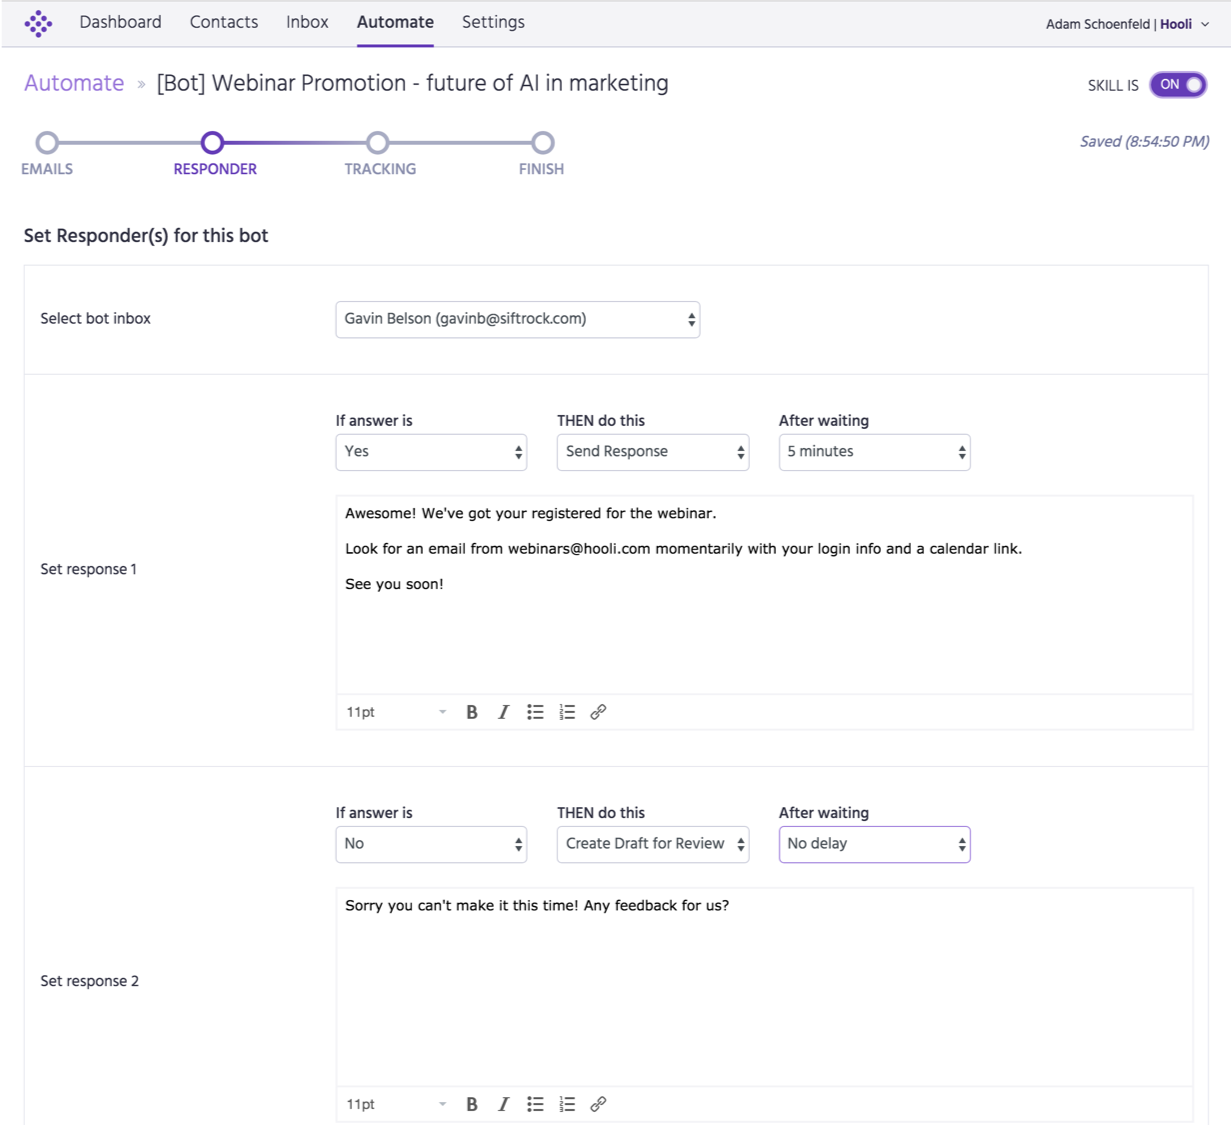Add hyperlink in response 1 editor

(x=598, y=712)
